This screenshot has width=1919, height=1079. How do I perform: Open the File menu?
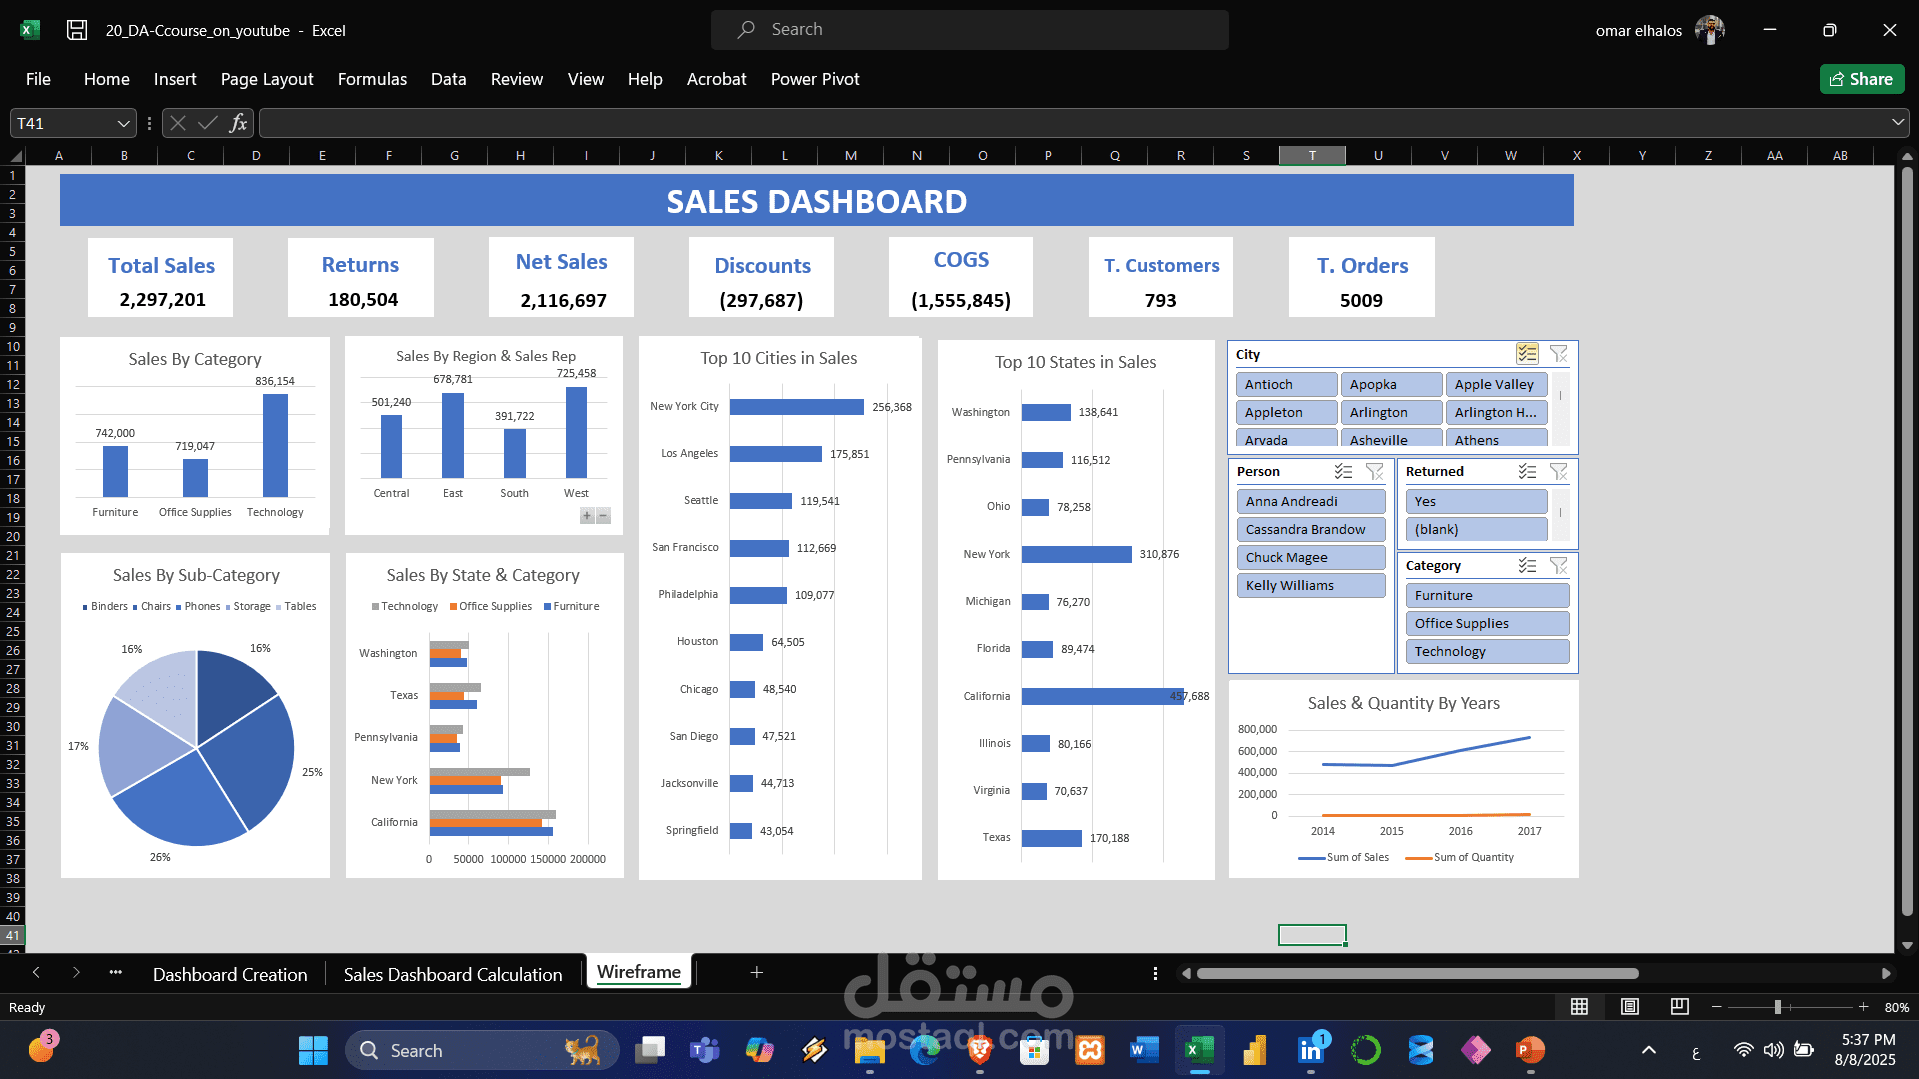(38, 79)
